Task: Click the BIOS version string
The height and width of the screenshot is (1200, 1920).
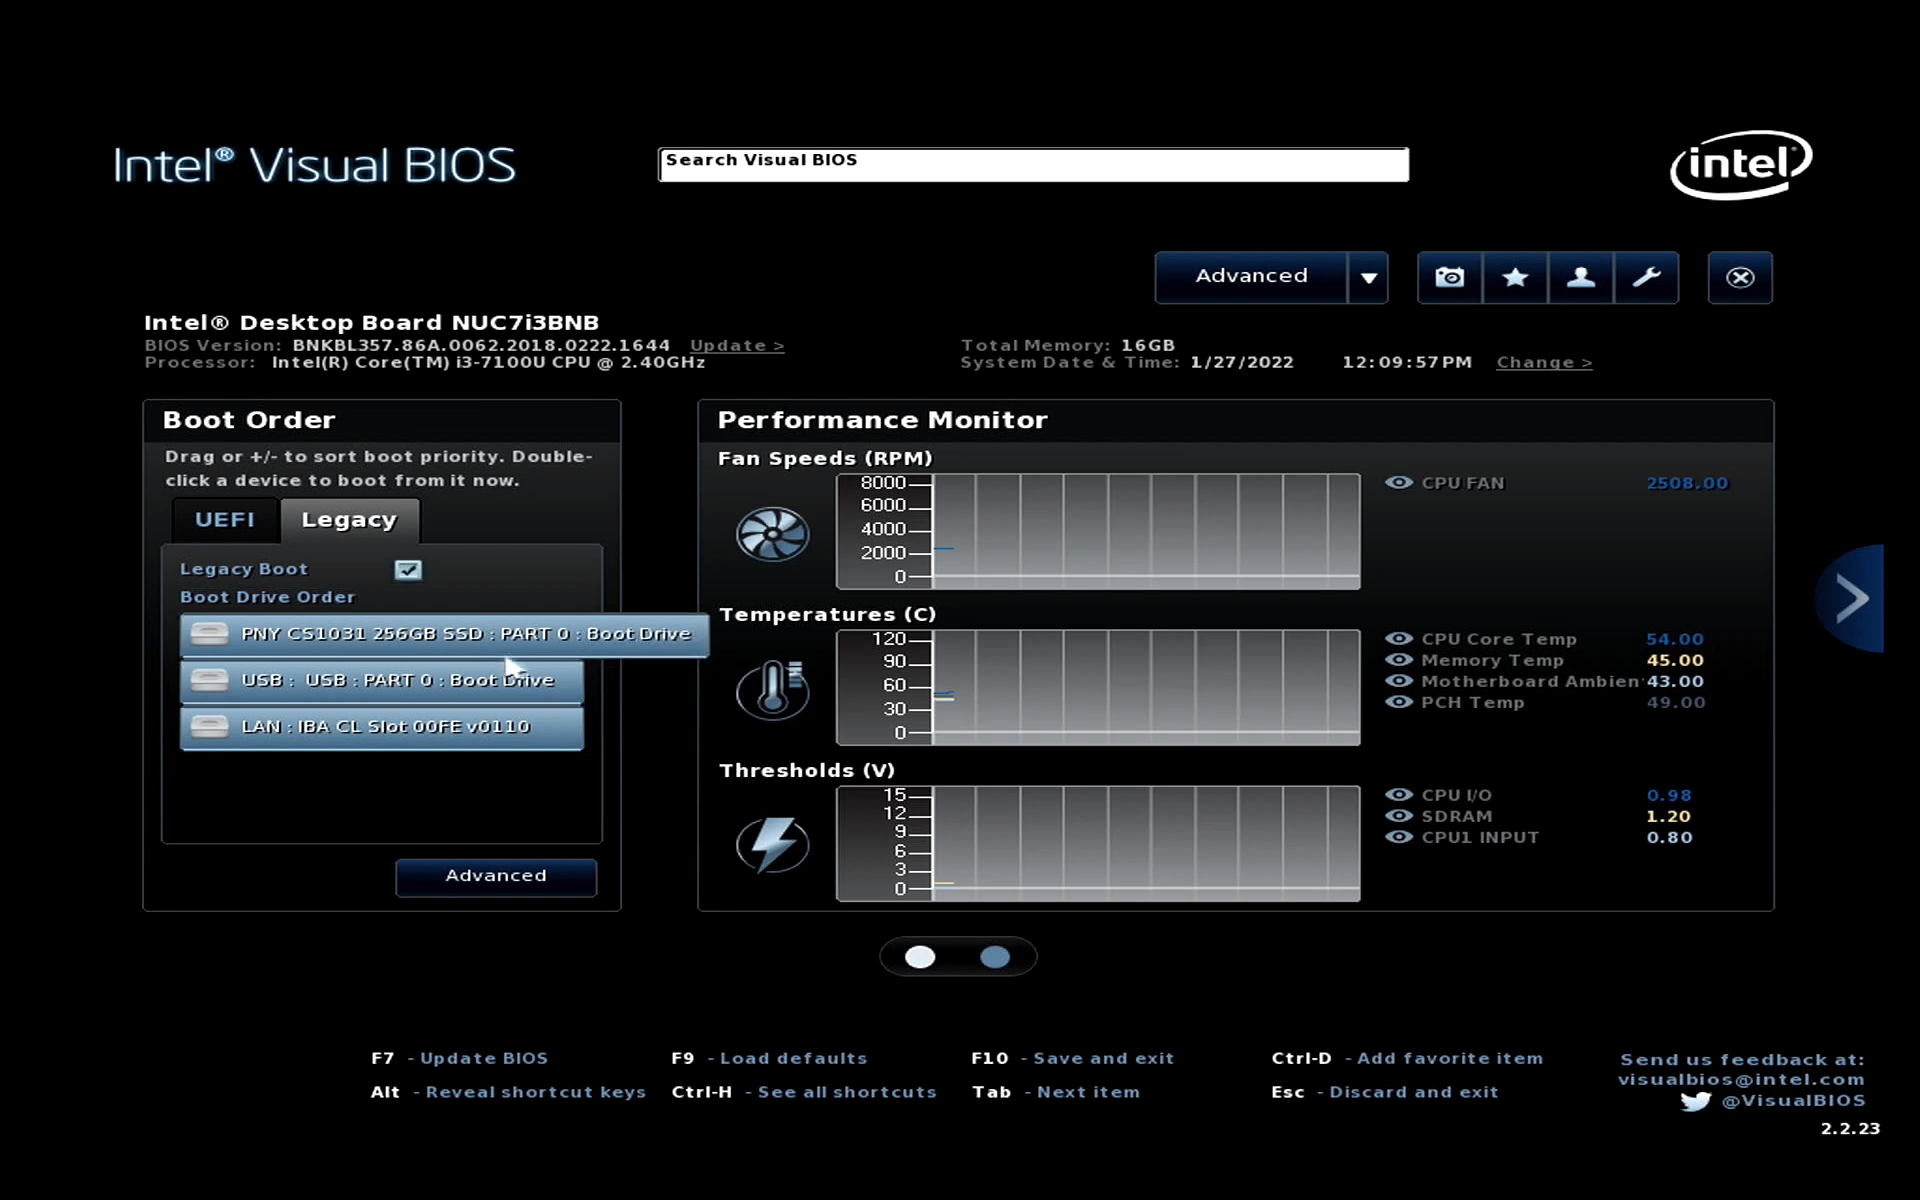Action: coord(481,345)
